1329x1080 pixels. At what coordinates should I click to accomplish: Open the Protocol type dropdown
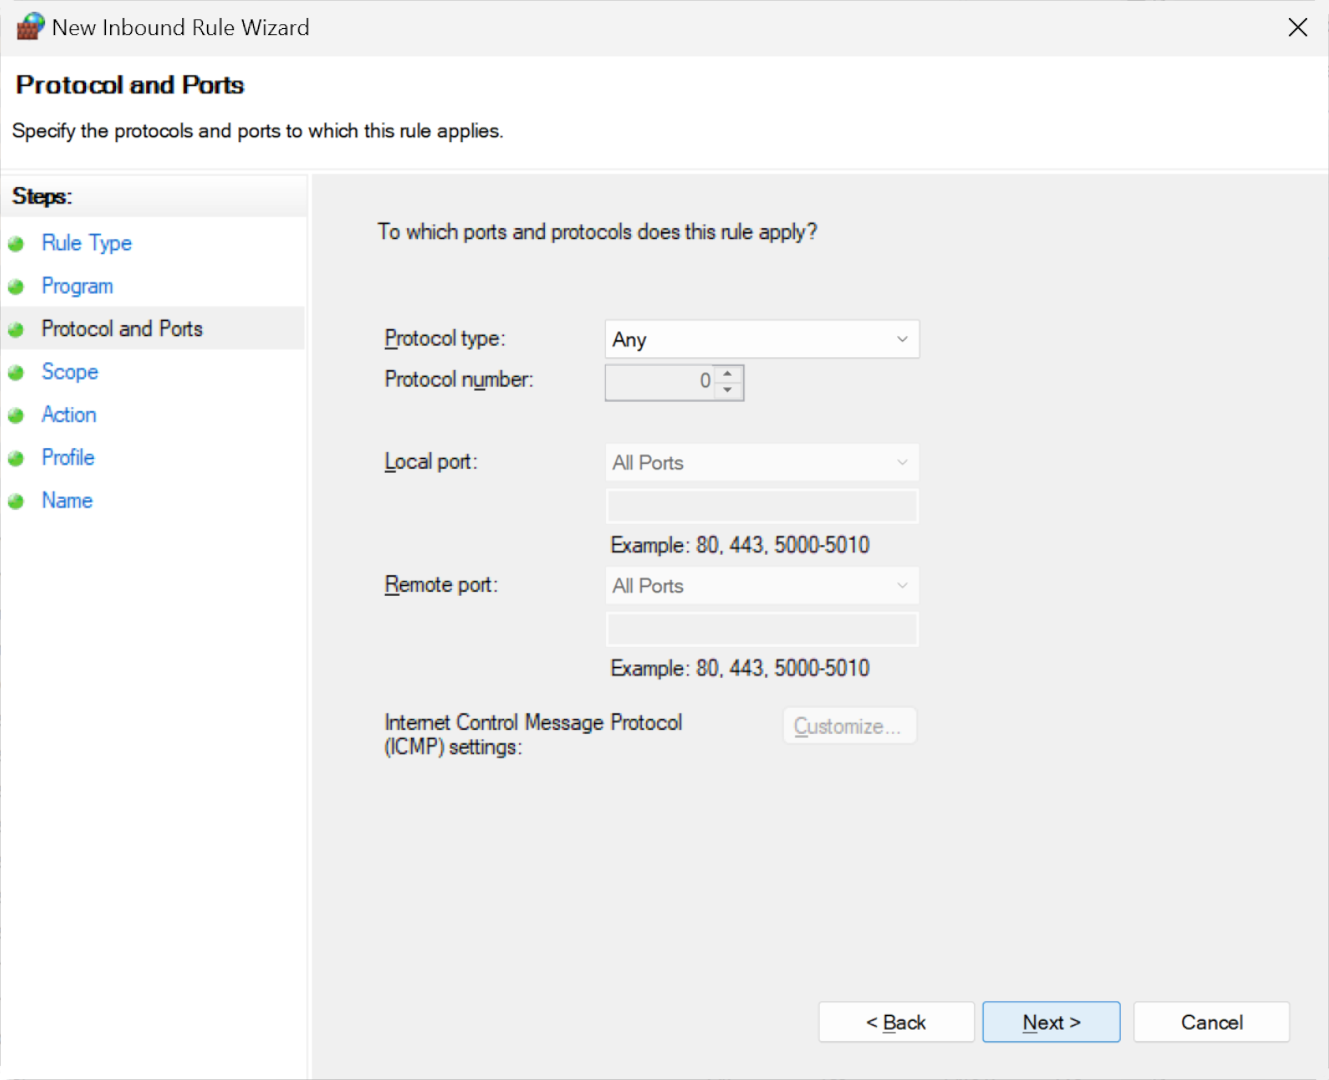(x=761, y=339)
